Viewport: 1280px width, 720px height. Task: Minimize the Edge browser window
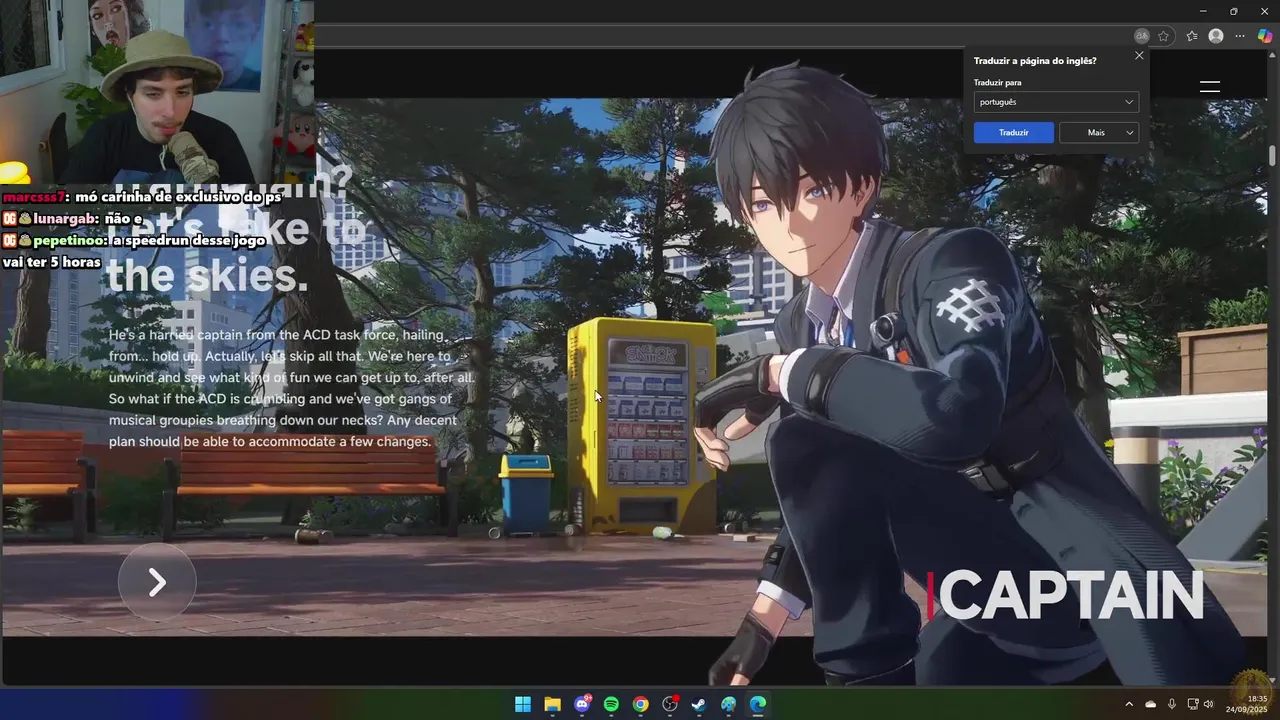(x=1202, y=11)
